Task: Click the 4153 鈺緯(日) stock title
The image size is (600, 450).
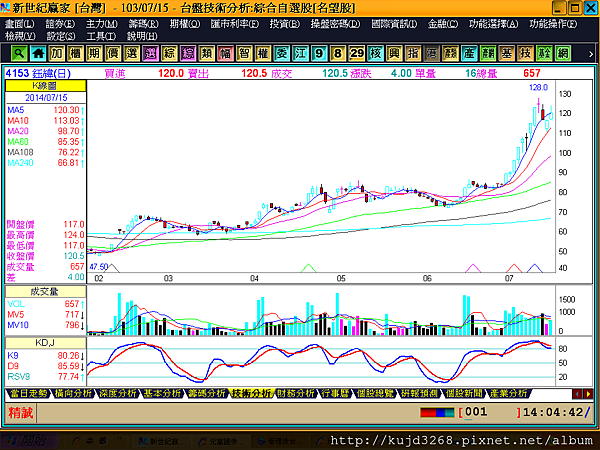Action: click(38, 73)
